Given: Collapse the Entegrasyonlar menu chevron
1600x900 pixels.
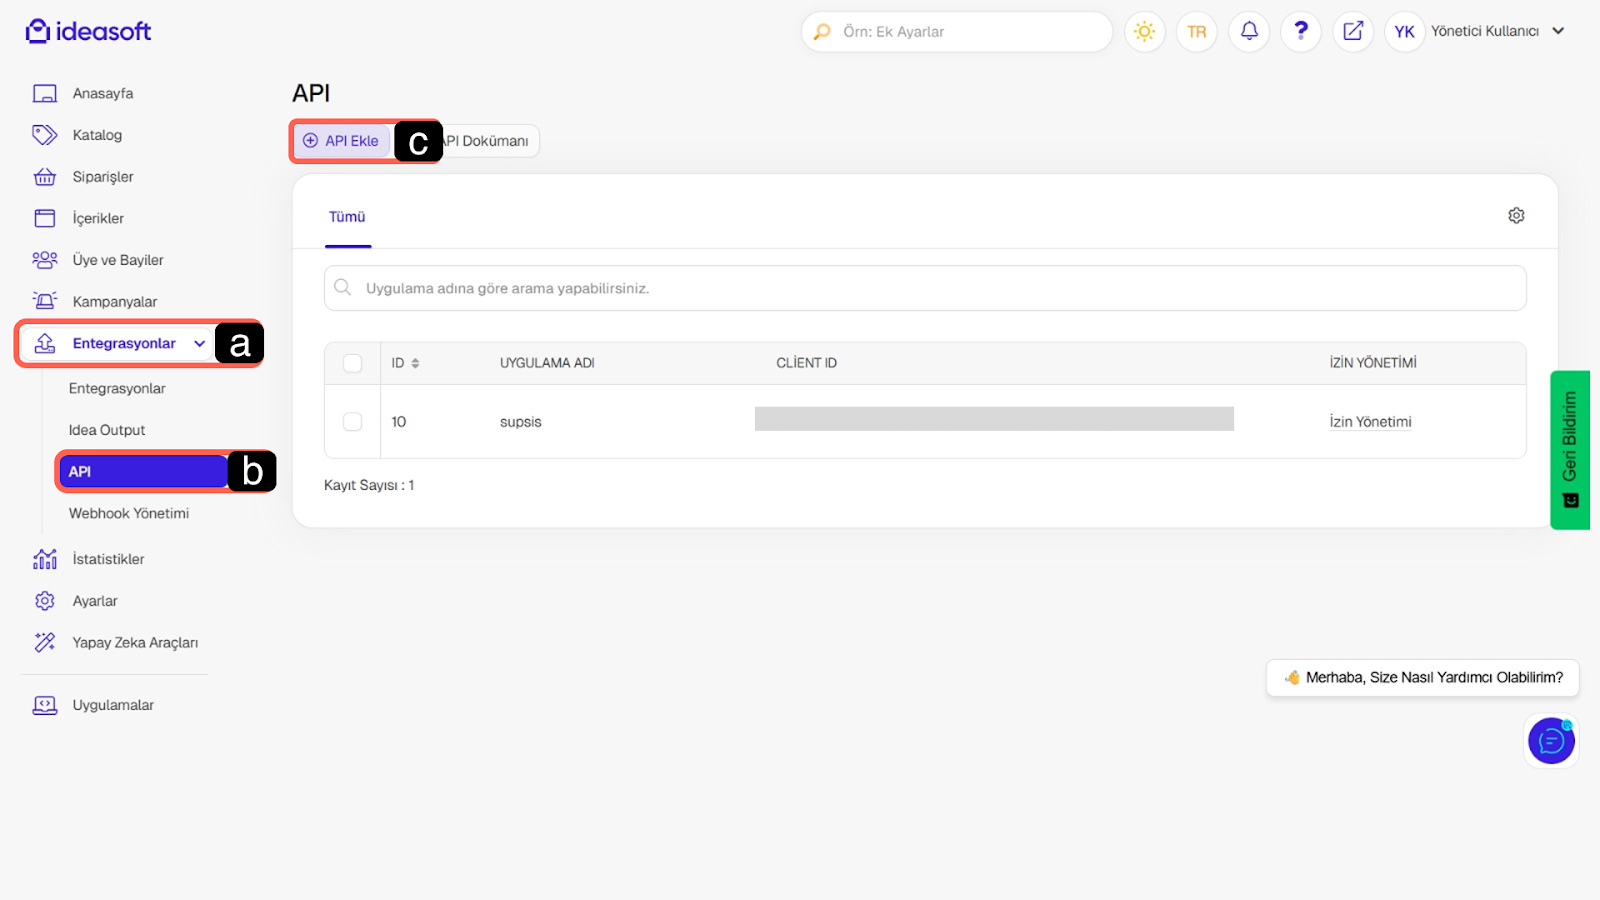Looking at the screenshot, I should pos(200,344).
